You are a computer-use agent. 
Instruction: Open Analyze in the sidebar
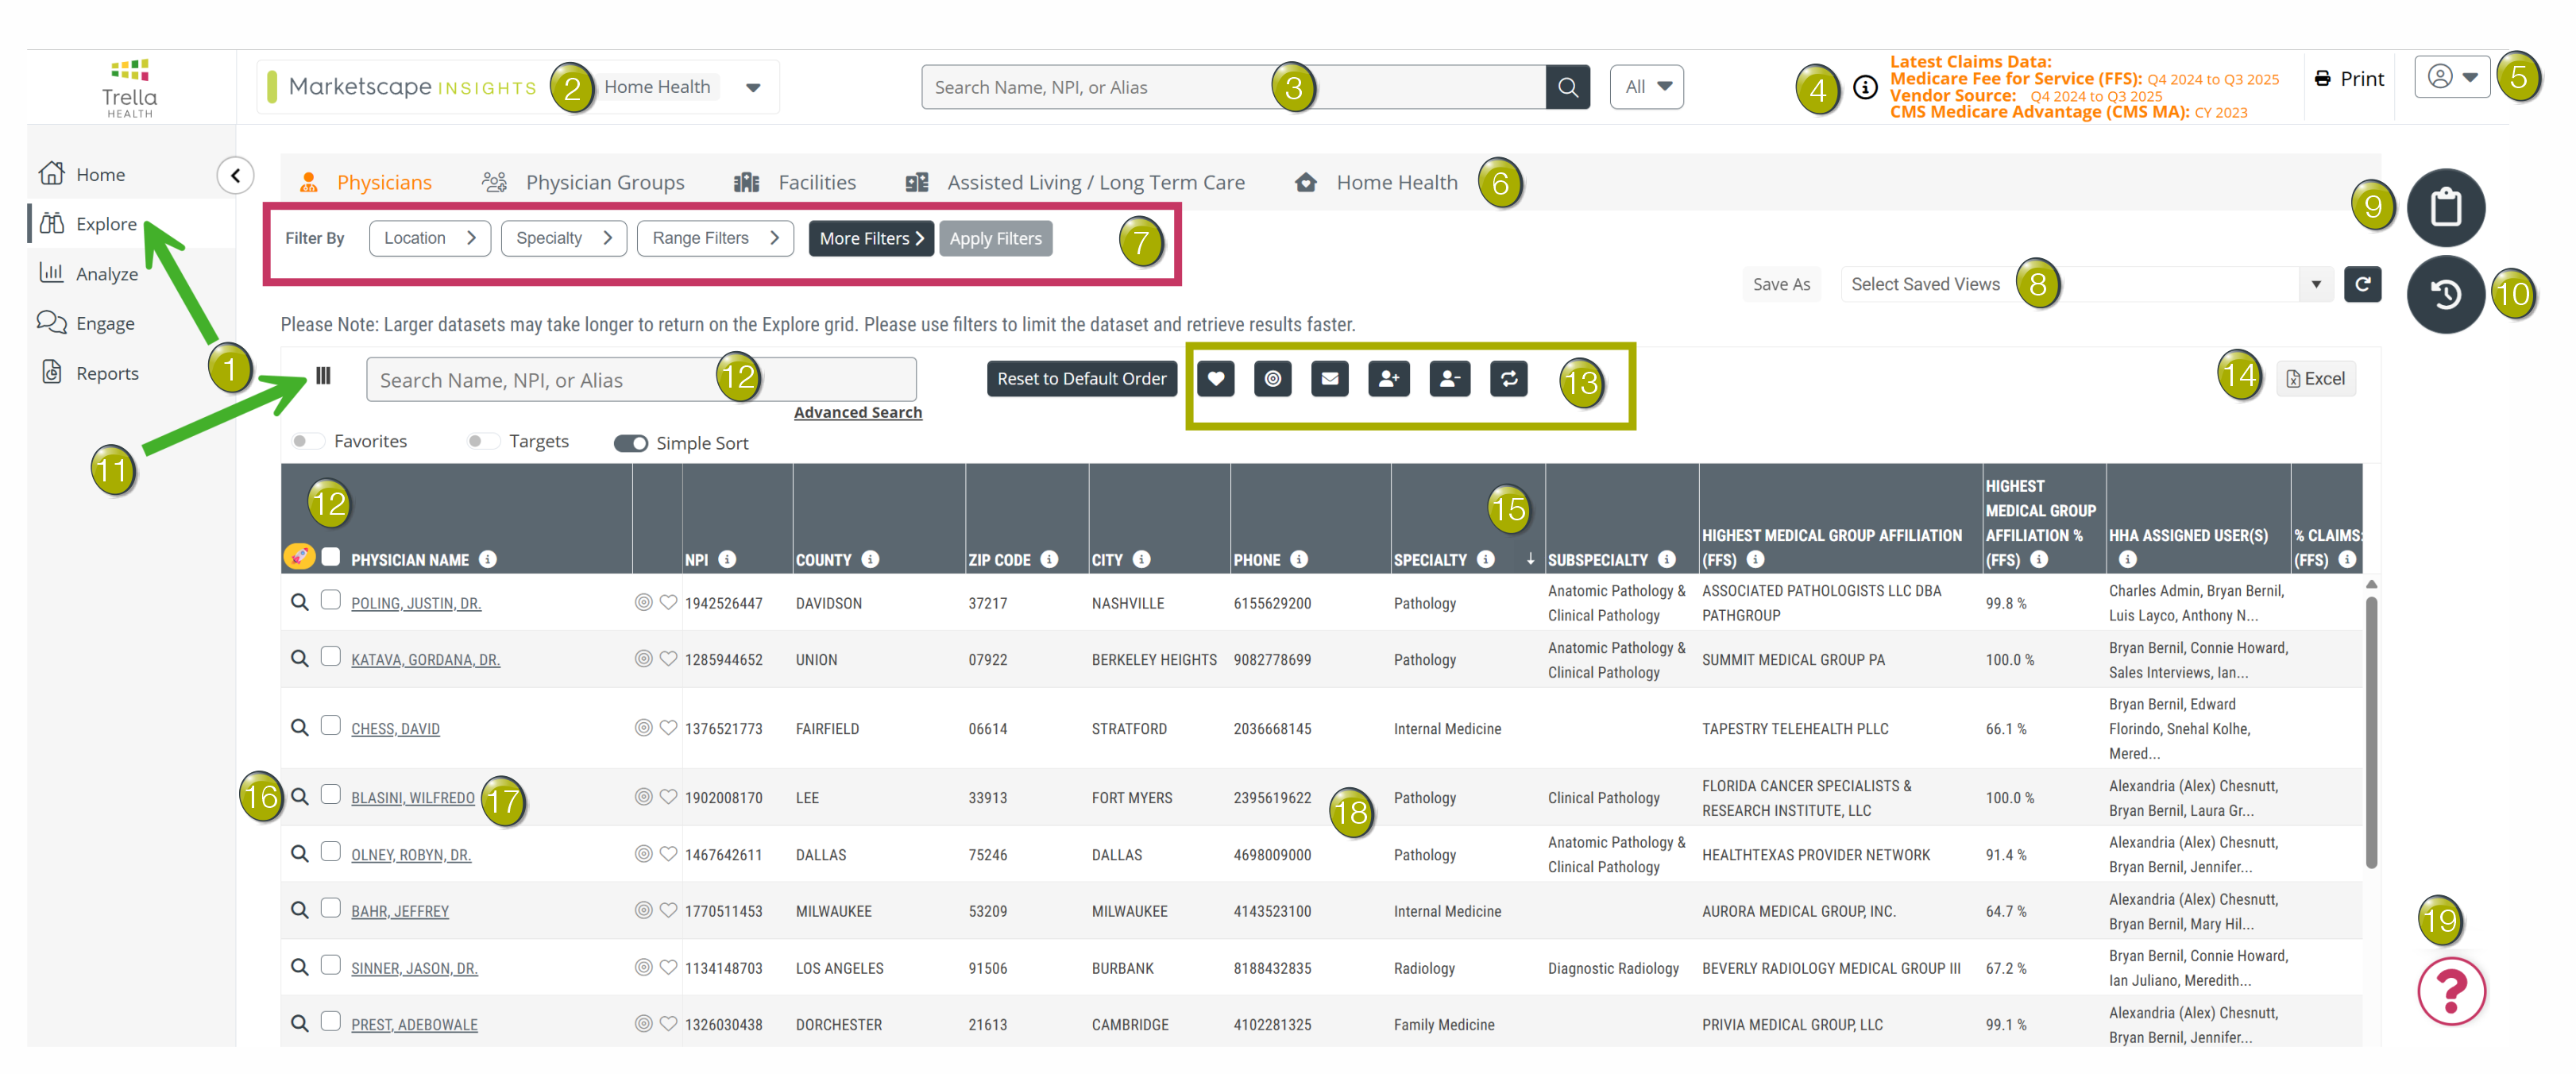coord(89,273)
